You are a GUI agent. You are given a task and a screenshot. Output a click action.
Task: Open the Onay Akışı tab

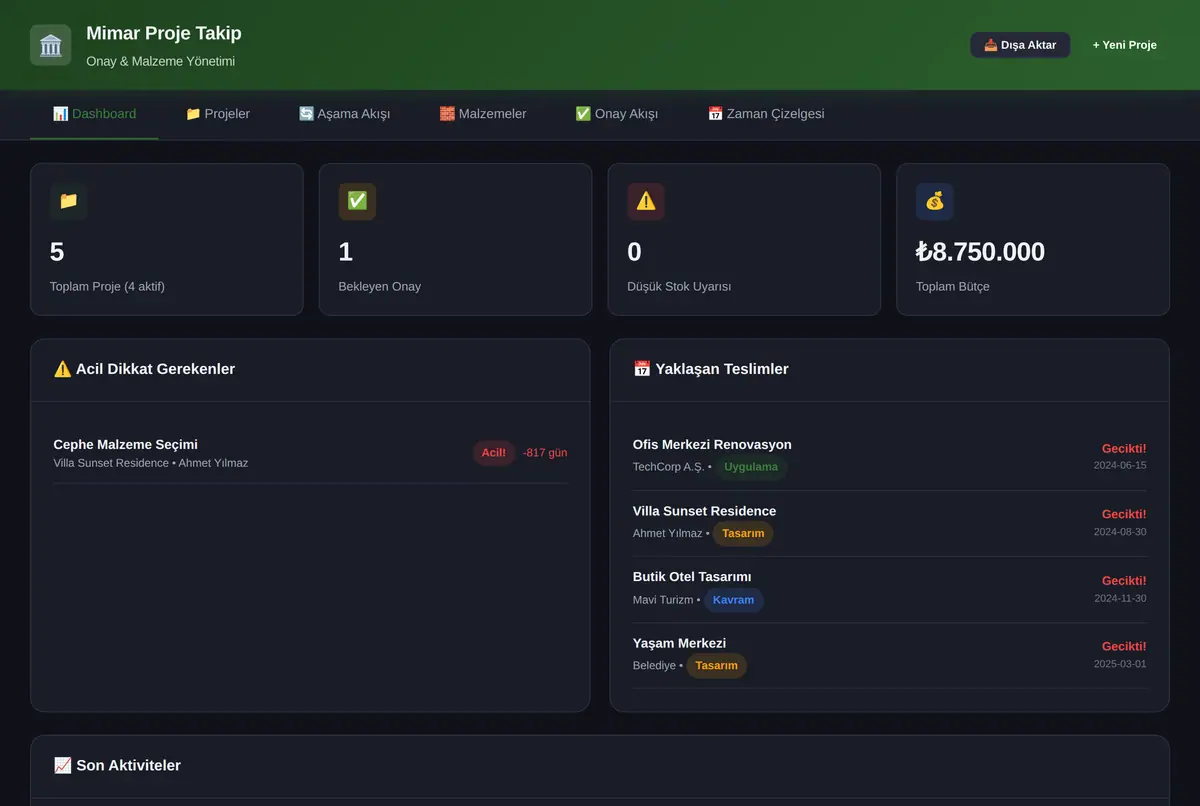pos(617,114)
